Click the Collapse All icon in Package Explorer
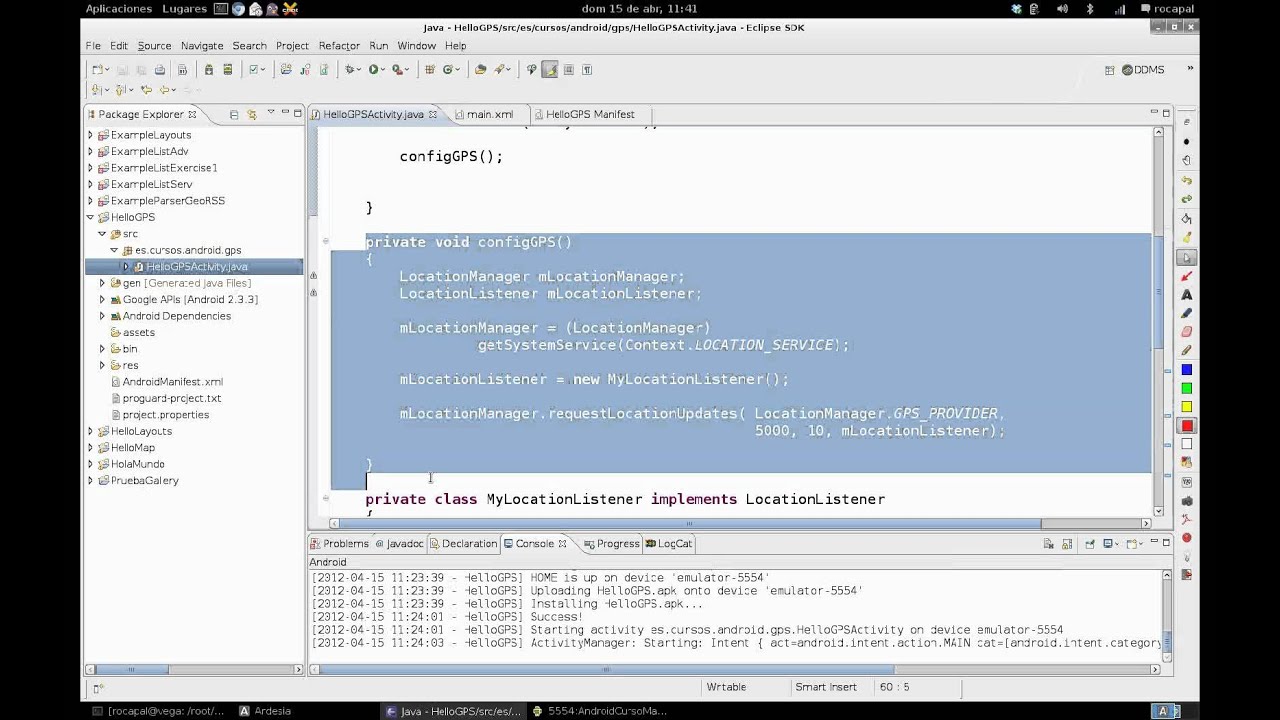Screen dimensions: 1280x720 tap(233, 114)
